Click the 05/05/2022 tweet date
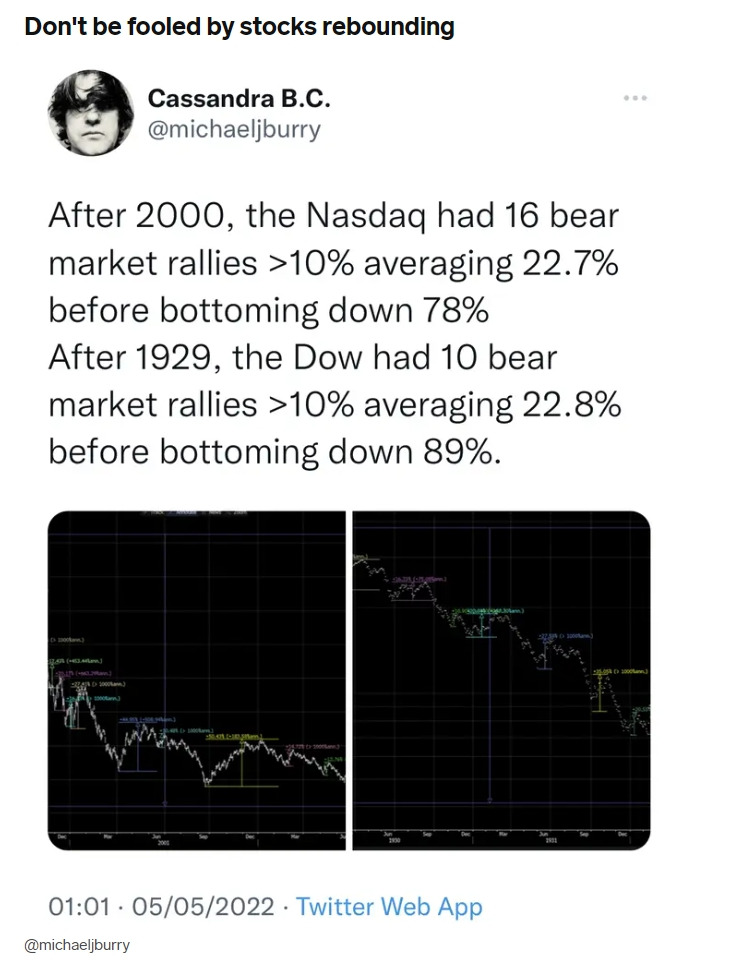 tap(203, 907)
